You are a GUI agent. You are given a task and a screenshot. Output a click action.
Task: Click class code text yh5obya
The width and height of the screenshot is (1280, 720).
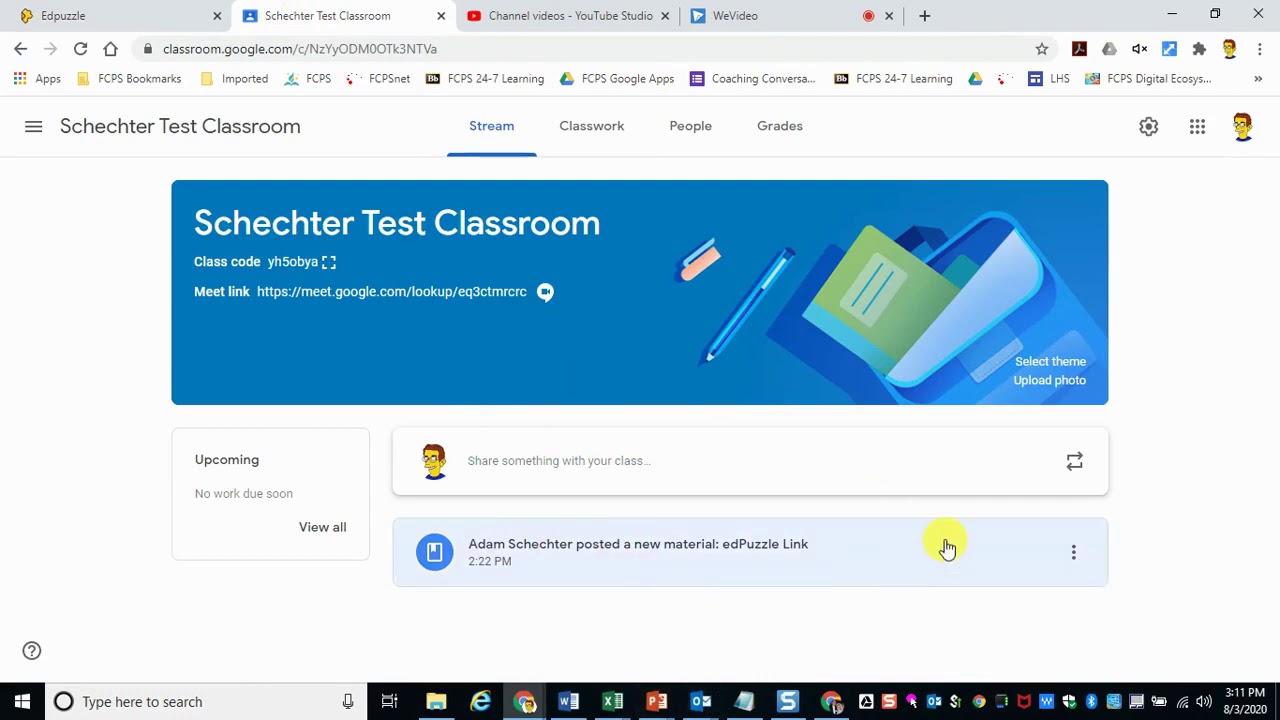tap(292, 262)
